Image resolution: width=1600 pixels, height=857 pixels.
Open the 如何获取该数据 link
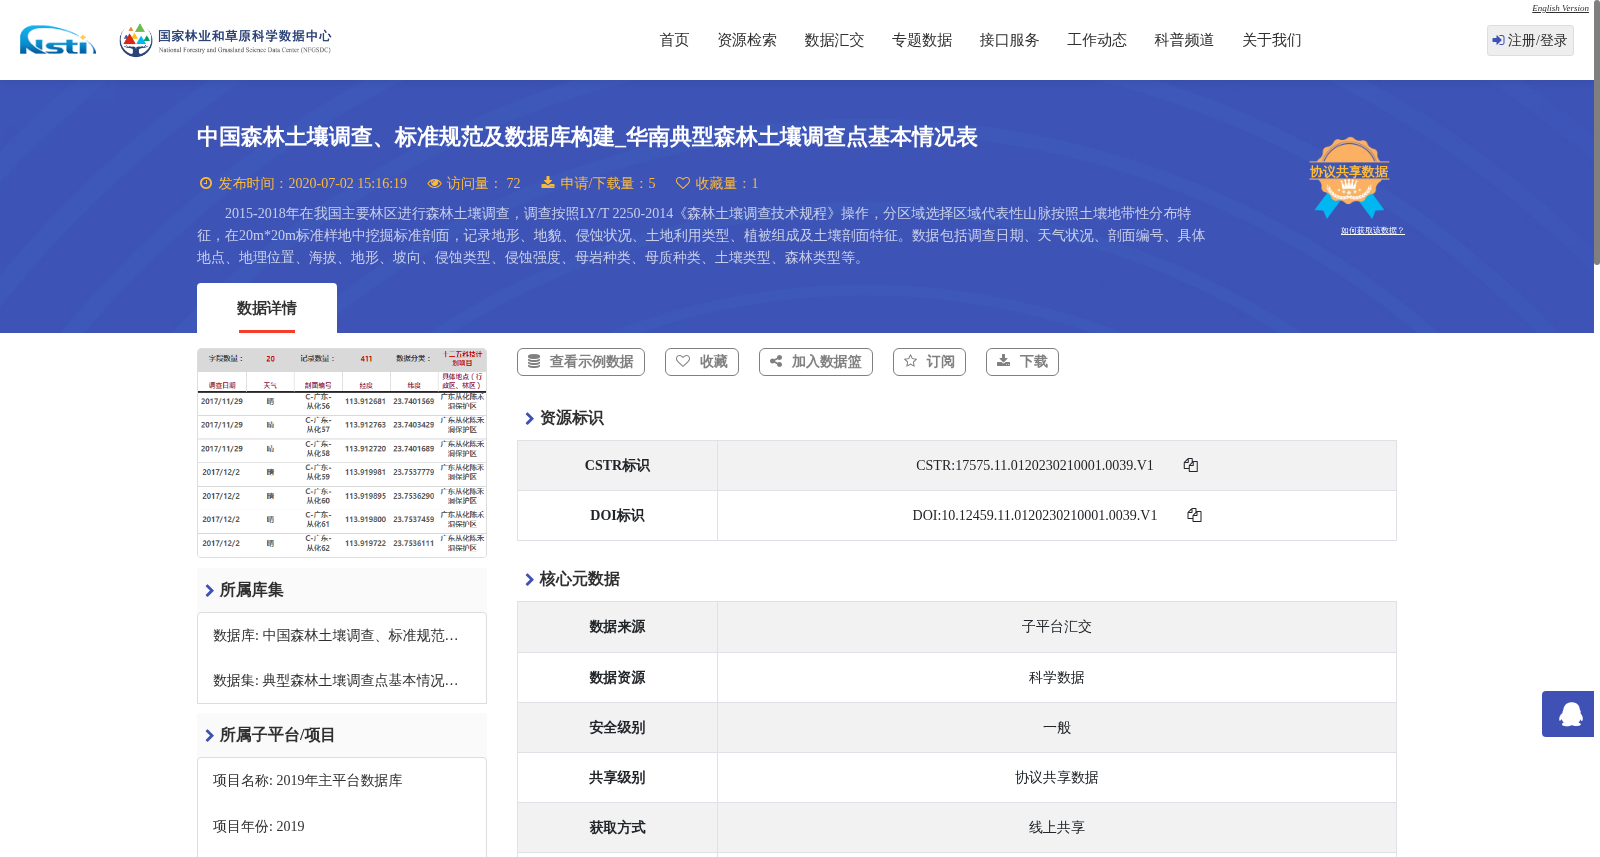coord(1372,231)
